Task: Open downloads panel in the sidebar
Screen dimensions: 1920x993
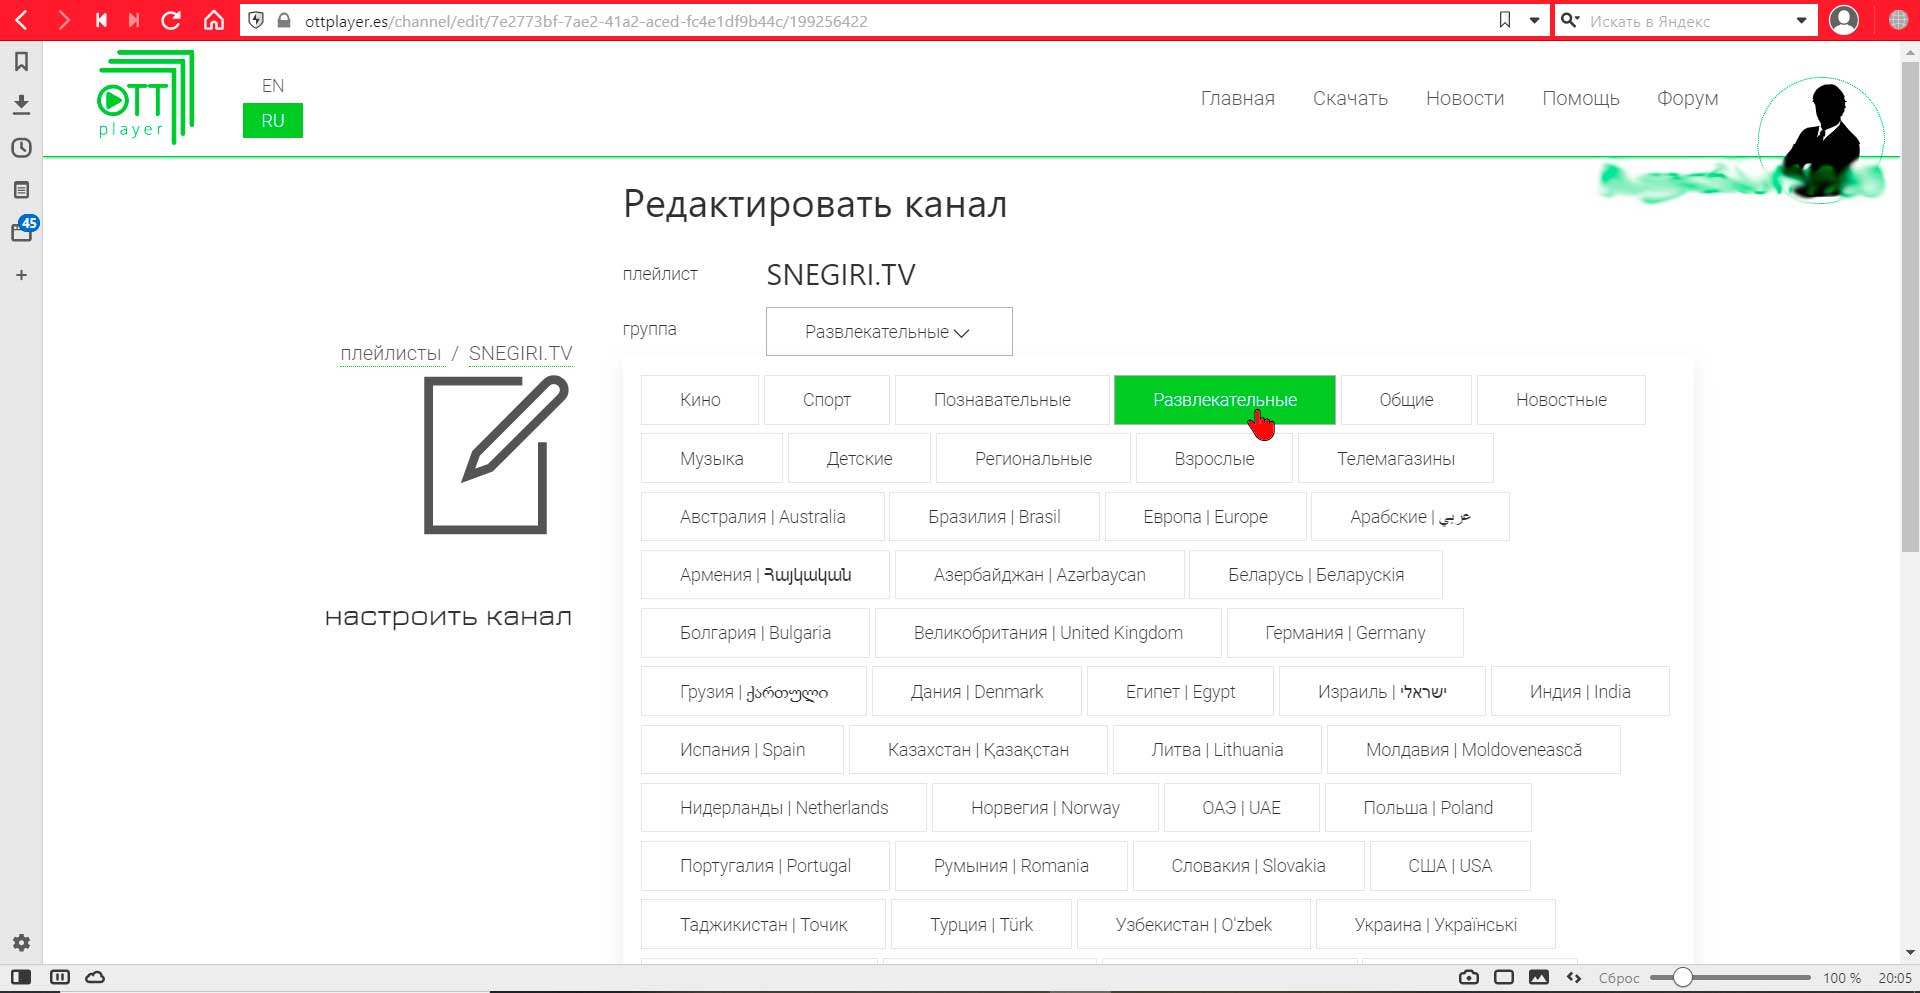Action: coord(21,104)
